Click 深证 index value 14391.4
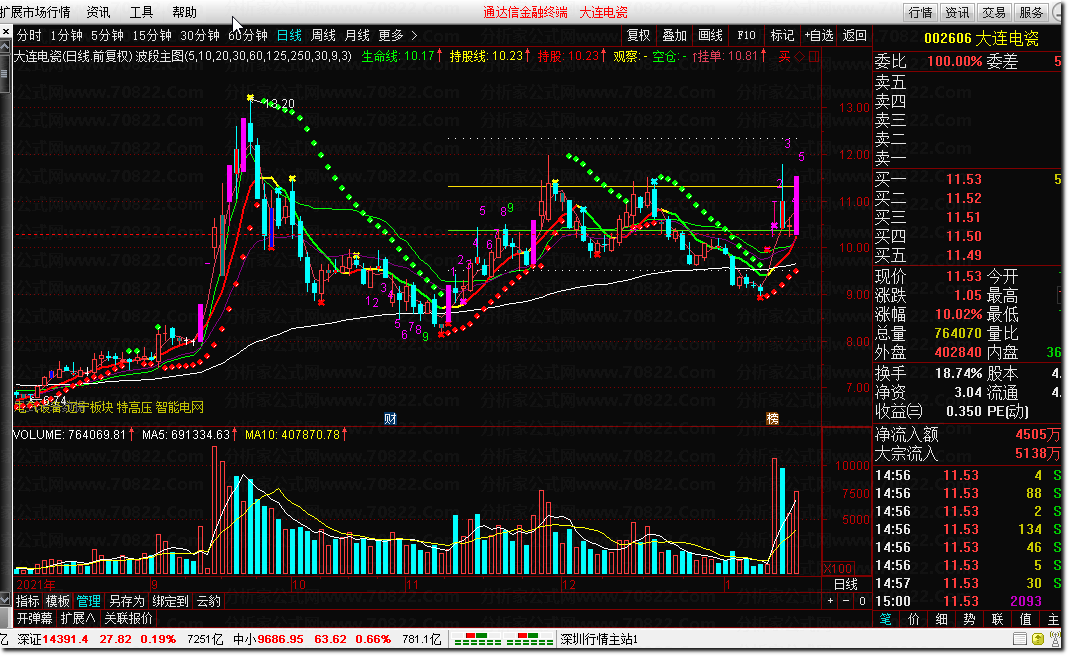1070x656 pixels. [x=66, y=640]
